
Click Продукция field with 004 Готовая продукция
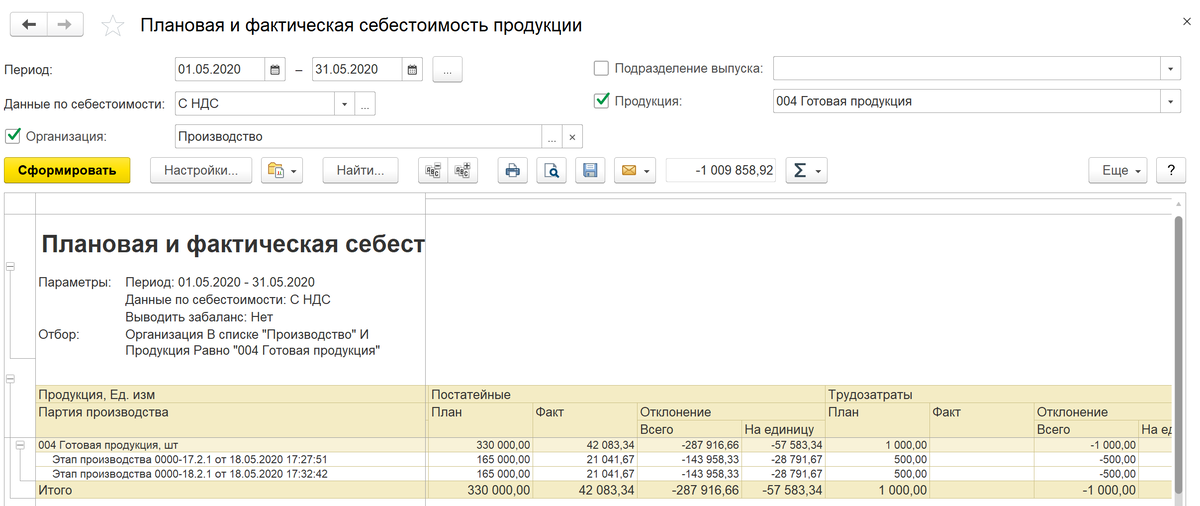coord(967,101)
